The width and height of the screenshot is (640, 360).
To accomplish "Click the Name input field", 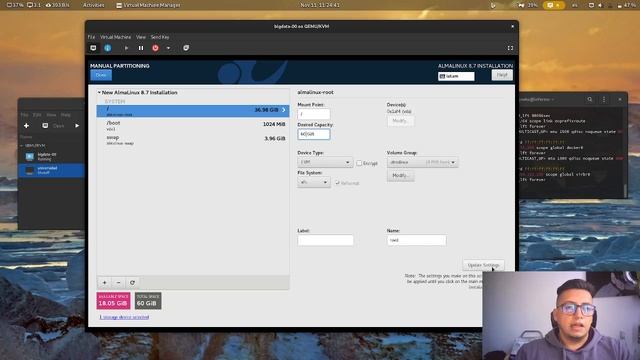I will [x=416, y=240].
